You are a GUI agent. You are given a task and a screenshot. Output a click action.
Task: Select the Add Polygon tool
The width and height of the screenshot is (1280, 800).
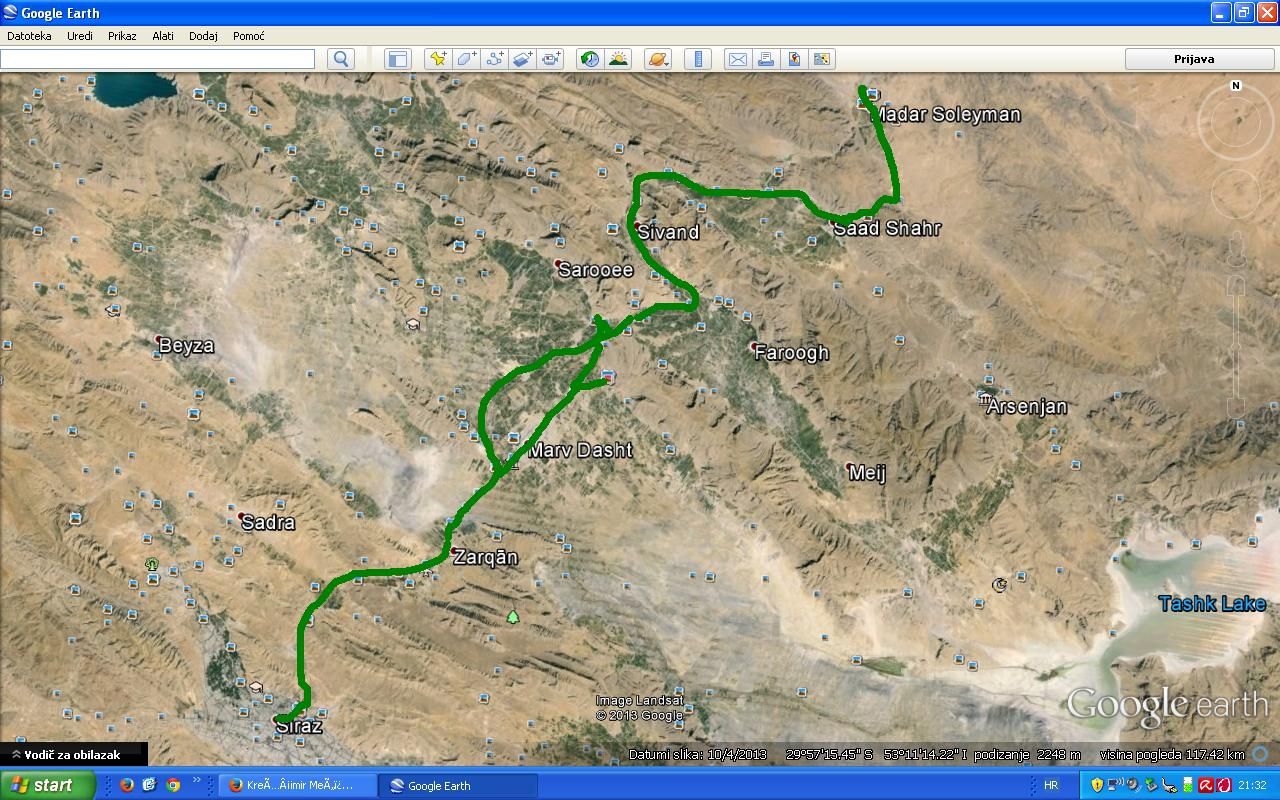click(467, 59)
